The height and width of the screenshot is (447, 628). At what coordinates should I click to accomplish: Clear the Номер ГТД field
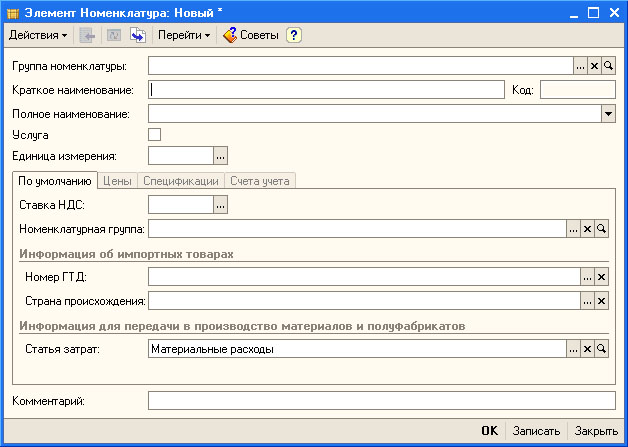[x=601, y=277]
